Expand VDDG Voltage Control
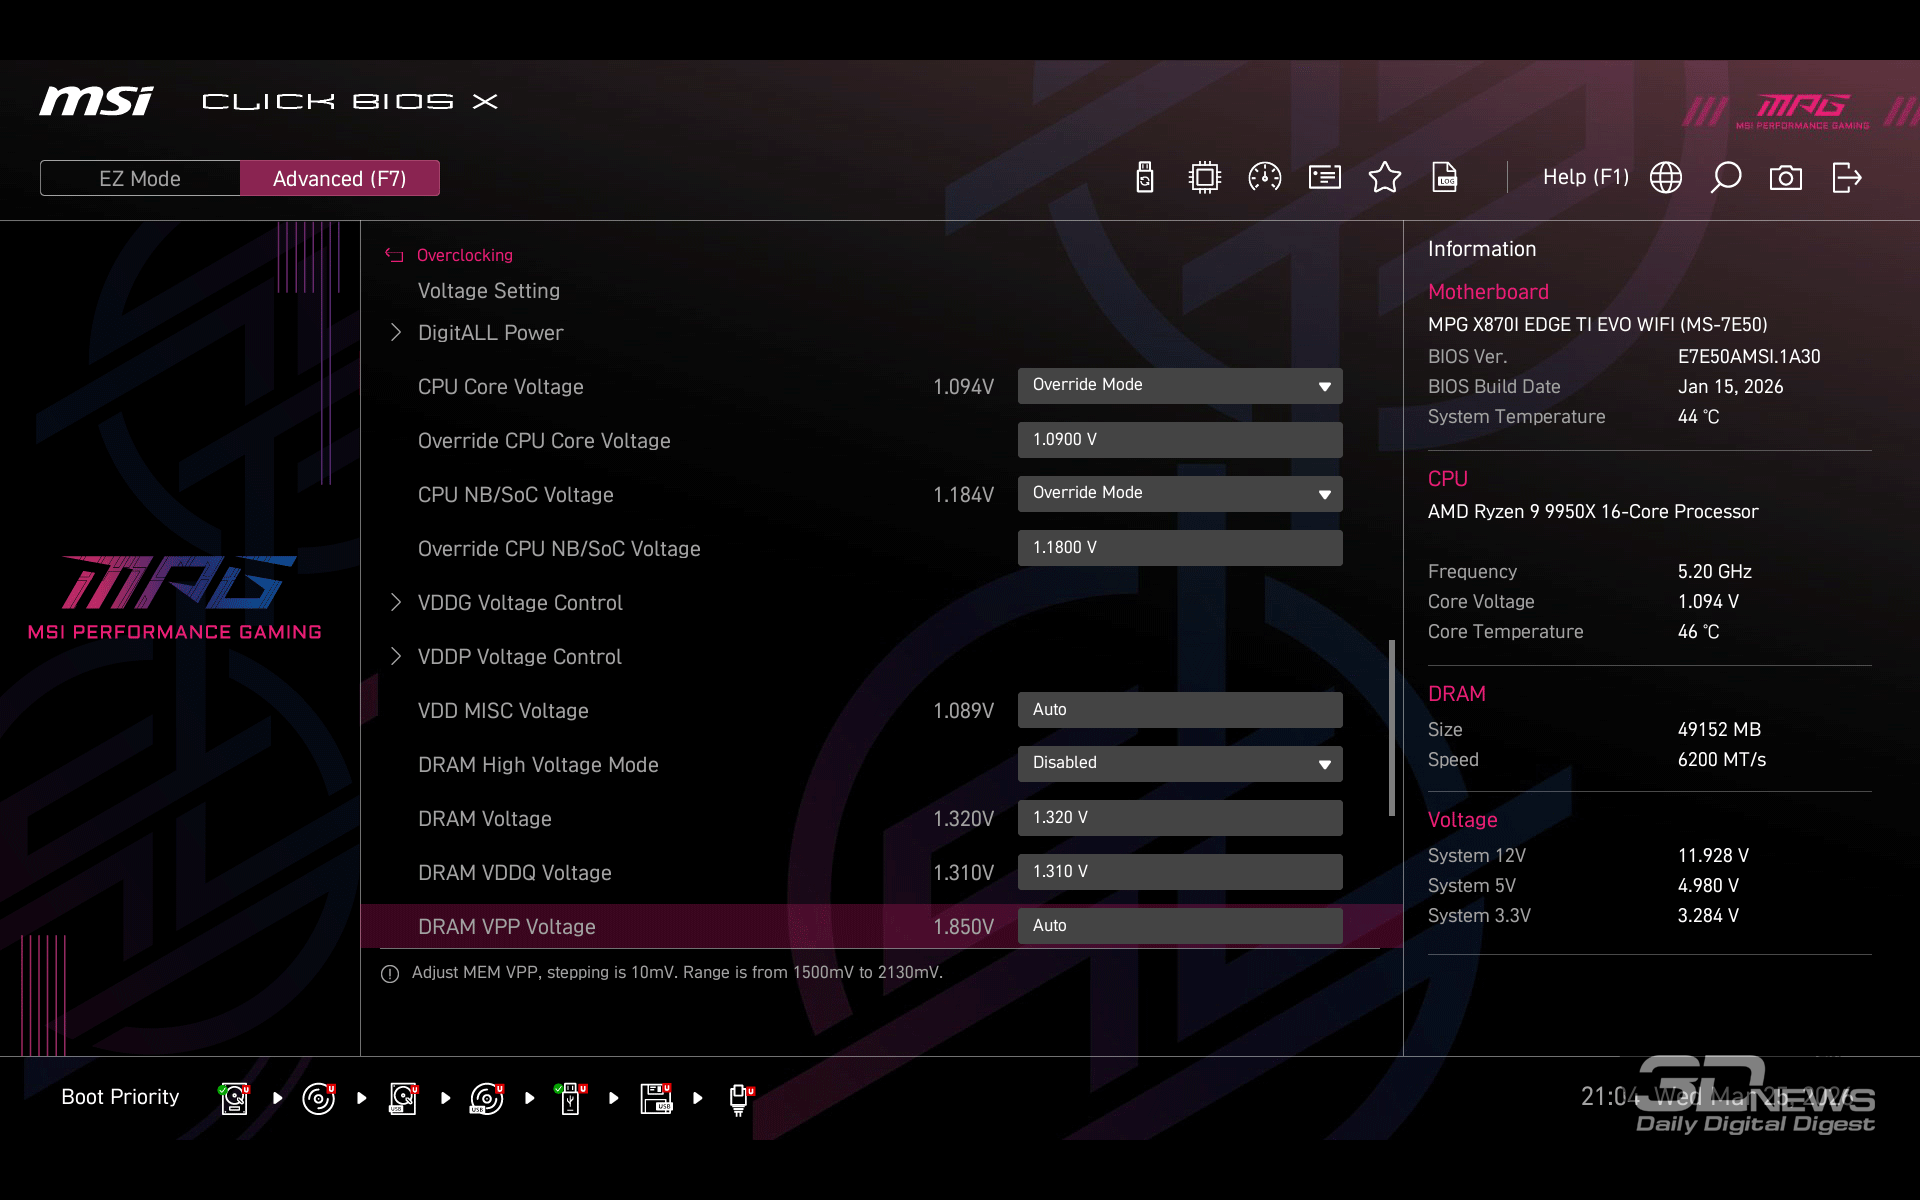This screenshot has width=1920, height=1200. (519, 603)
